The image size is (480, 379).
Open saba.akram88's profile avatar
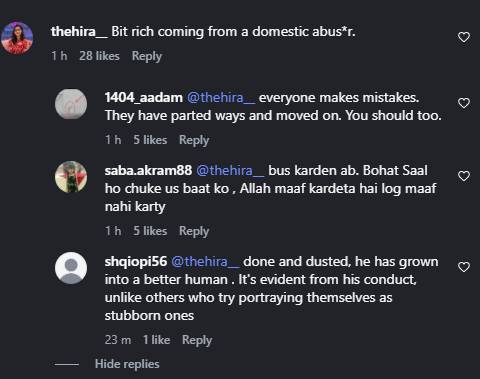(71, 177)
